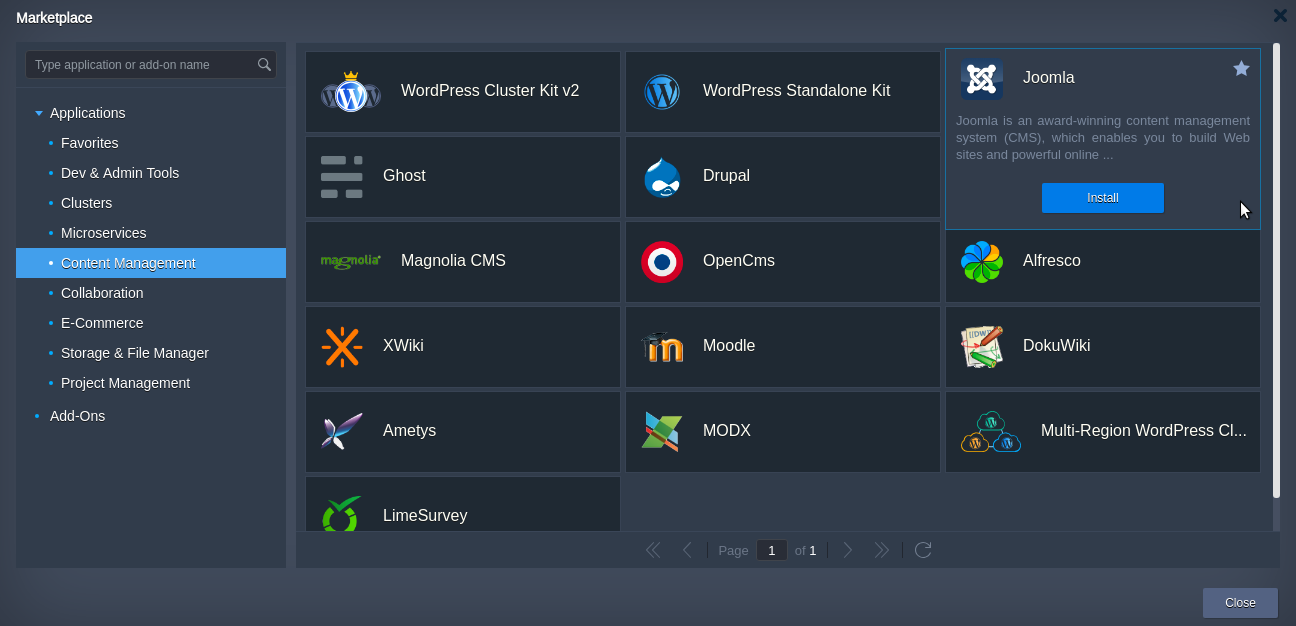The width and height of the screenshot is (1296, 626).
Task: Open the E-Commerce category
Action: click(102, 323)
